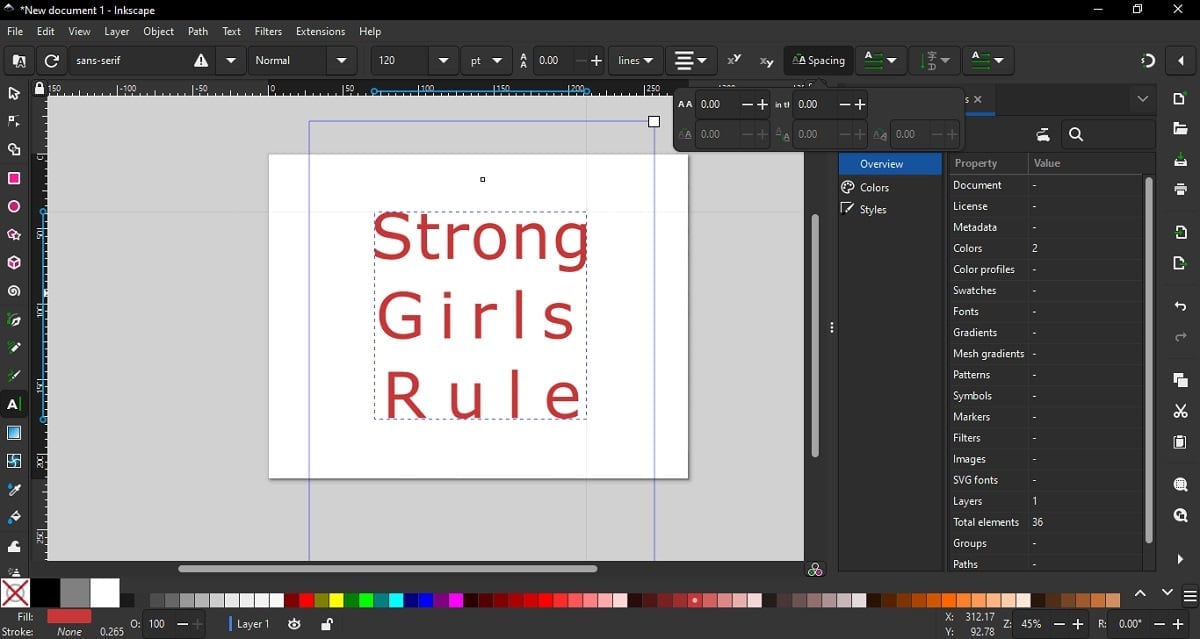Image resolution: width=1200 pixels, height=639 pixels.
Task: Click the Print document icon
Action: pyautogui.click(x=1180, y=188)
